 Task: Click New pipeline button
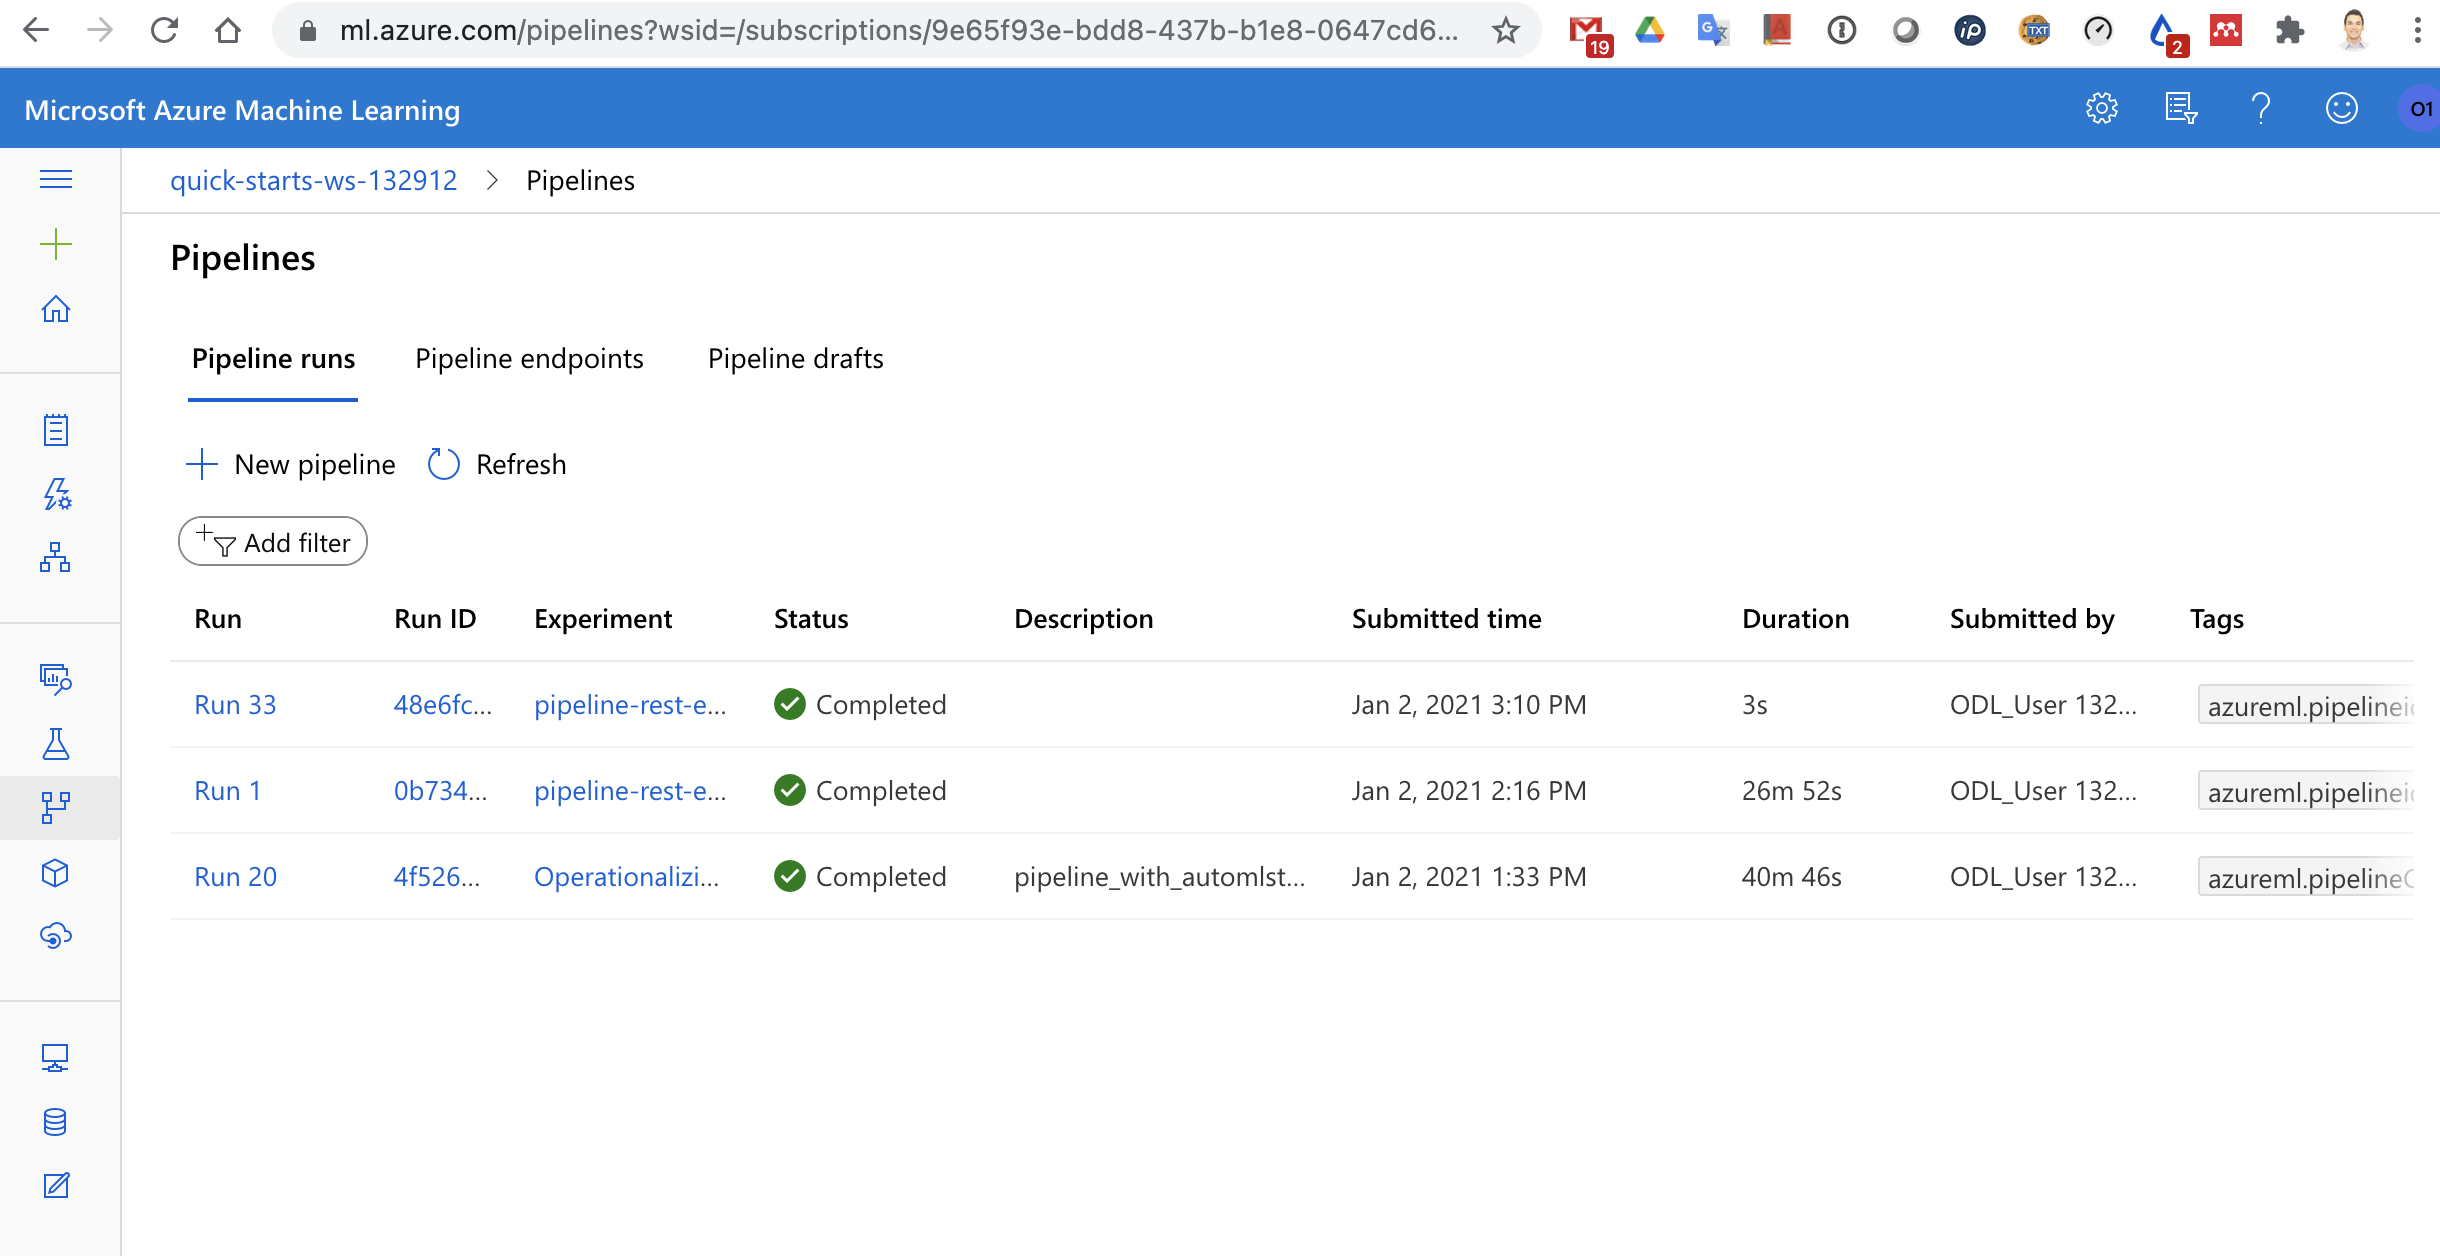pyautogui.click(x=291, y=464)
